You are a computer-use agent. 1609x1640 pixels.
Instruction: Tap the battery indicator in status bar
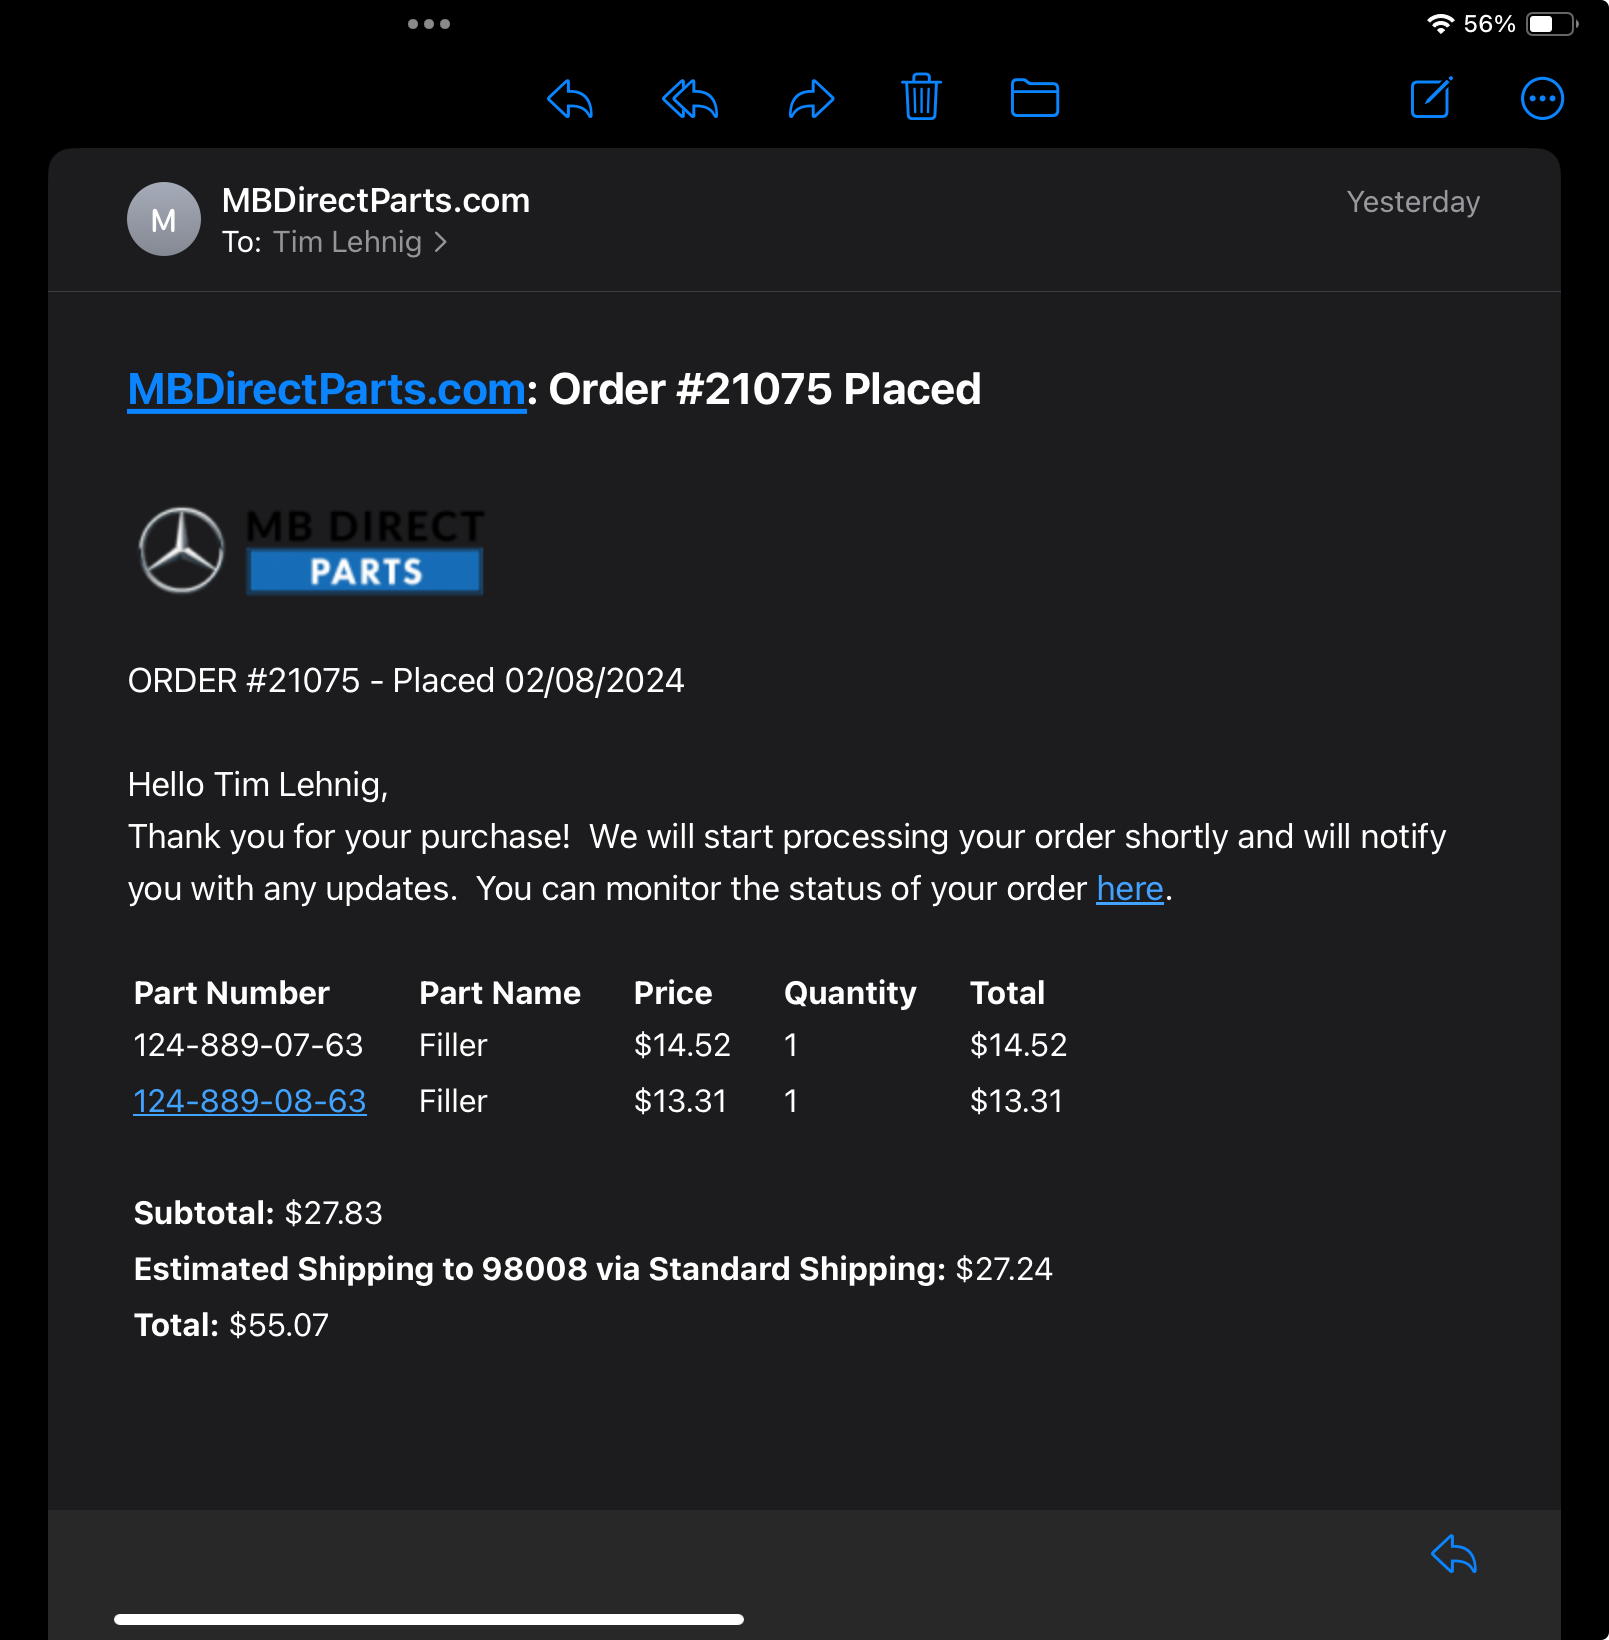click(x=1550, y=24)
